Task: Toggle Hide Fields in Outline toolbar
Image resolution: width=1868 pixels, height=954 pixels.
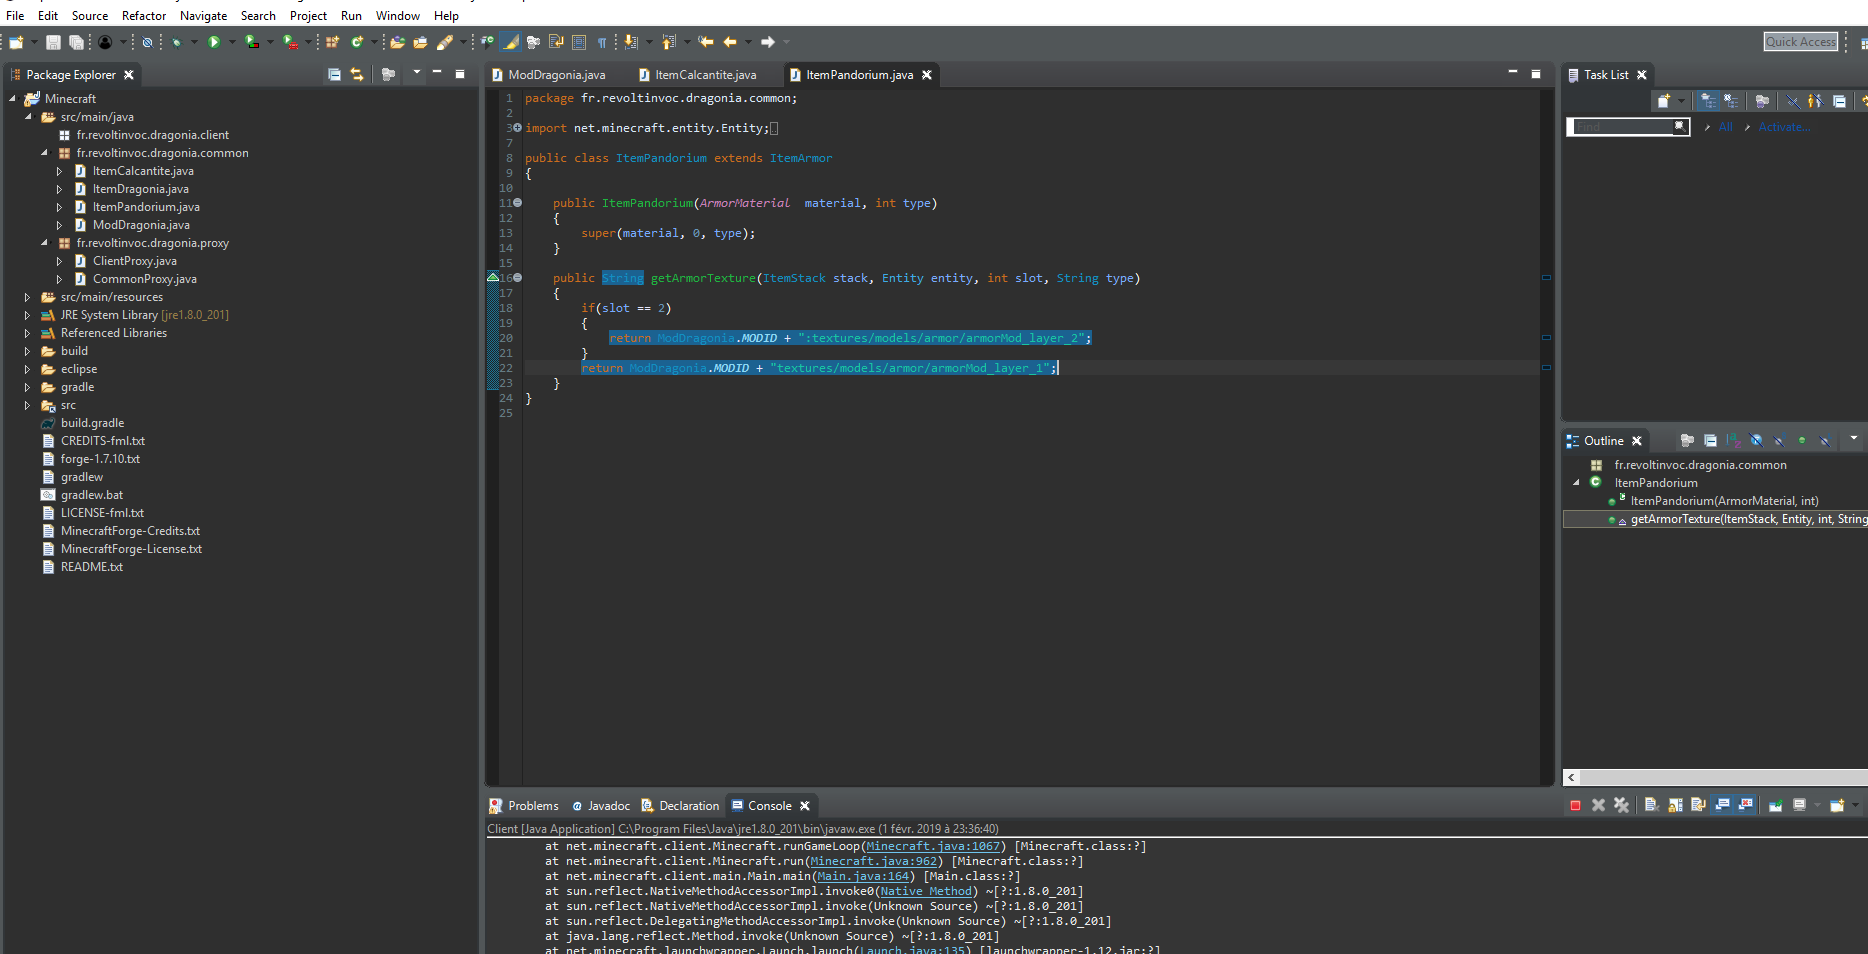Action: click(x=1757, y=441)
